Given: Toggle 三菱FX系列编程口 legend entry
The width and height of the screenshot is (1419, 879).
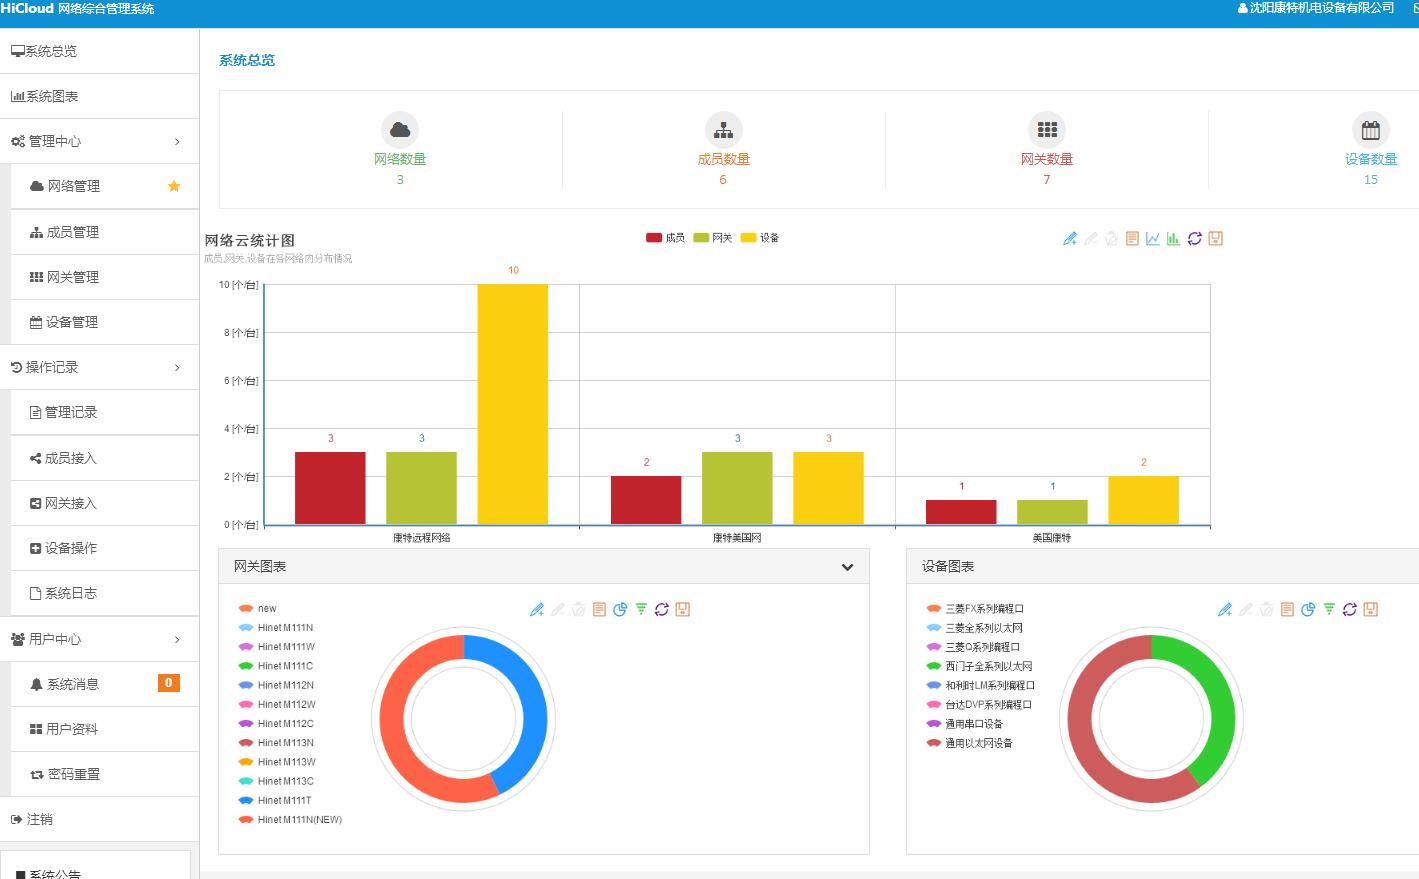Looking at the screenshot, I should click(x=975, y=608).
